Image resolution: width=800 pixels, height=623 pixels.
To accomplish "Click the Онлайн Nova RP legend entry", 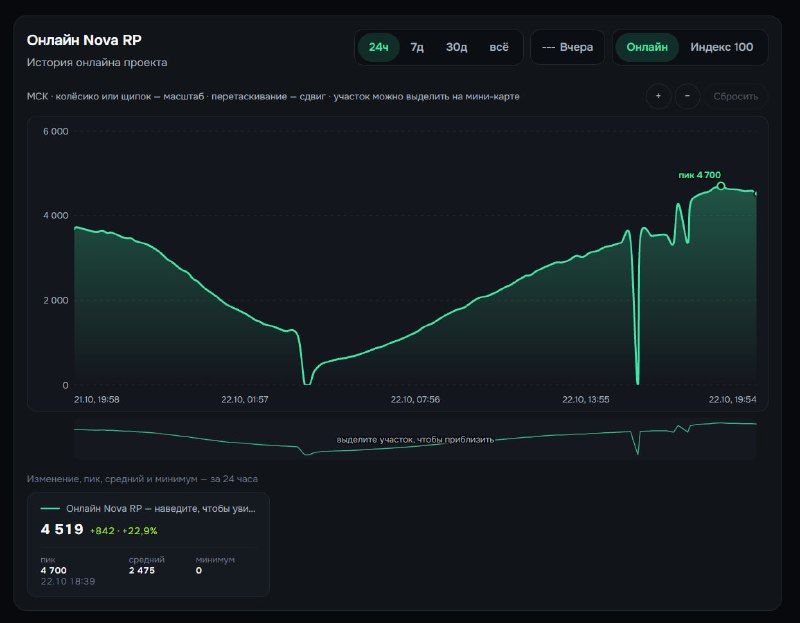I will coord(148,508).
